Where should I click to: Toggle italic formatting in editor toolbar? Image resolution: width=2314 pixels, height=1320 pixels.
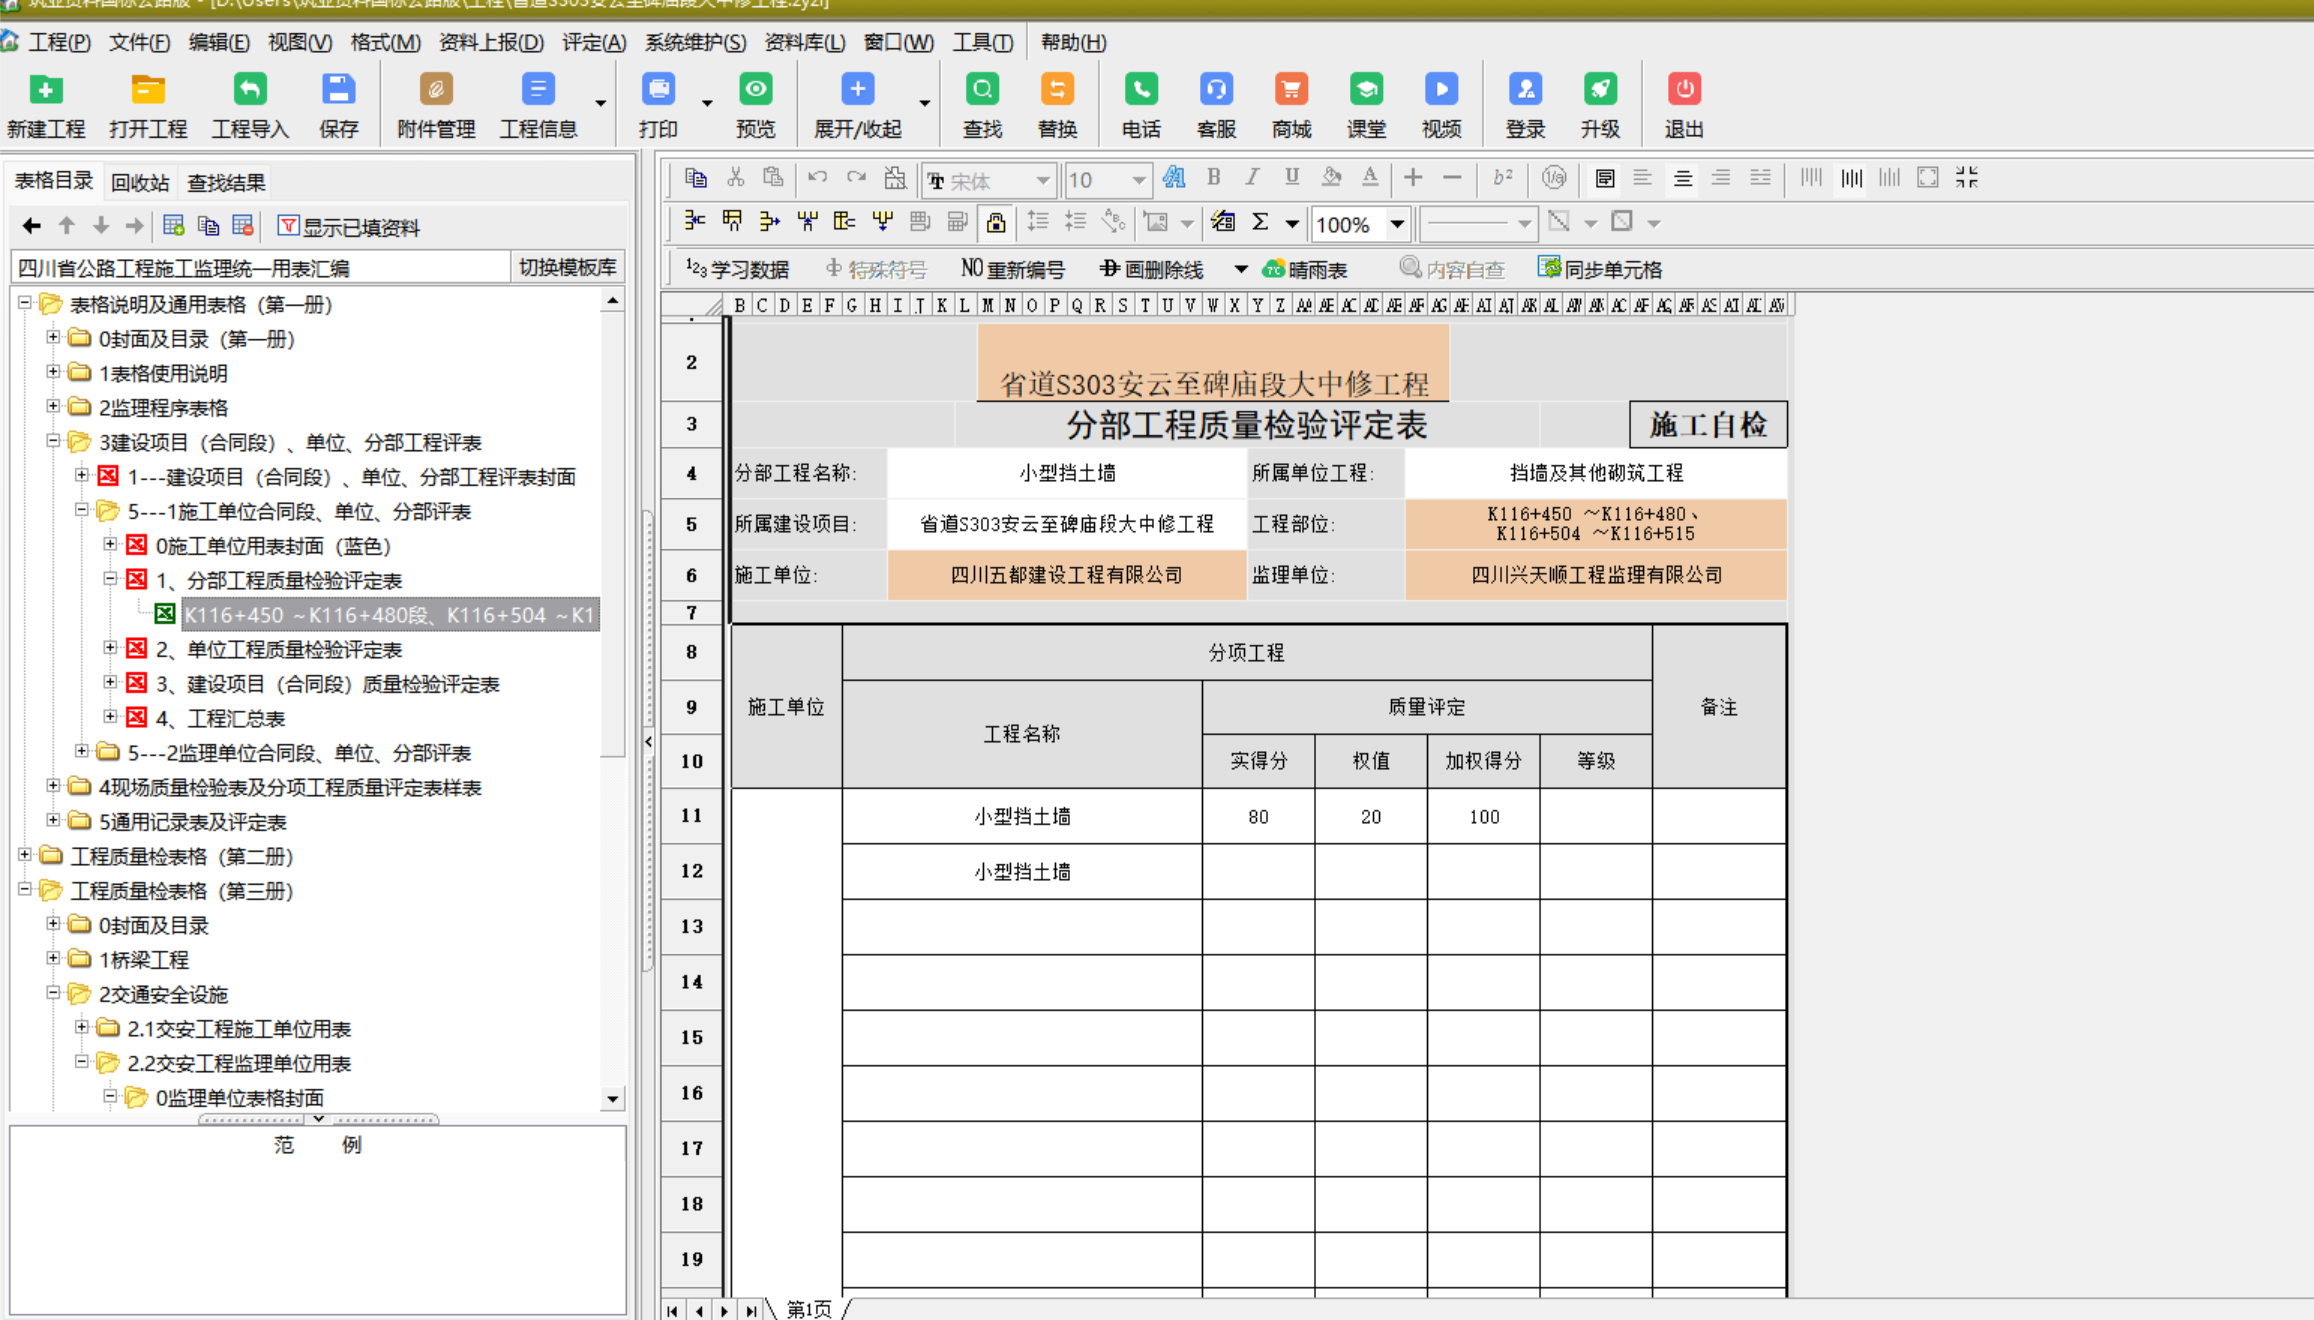coord(1252,178)
